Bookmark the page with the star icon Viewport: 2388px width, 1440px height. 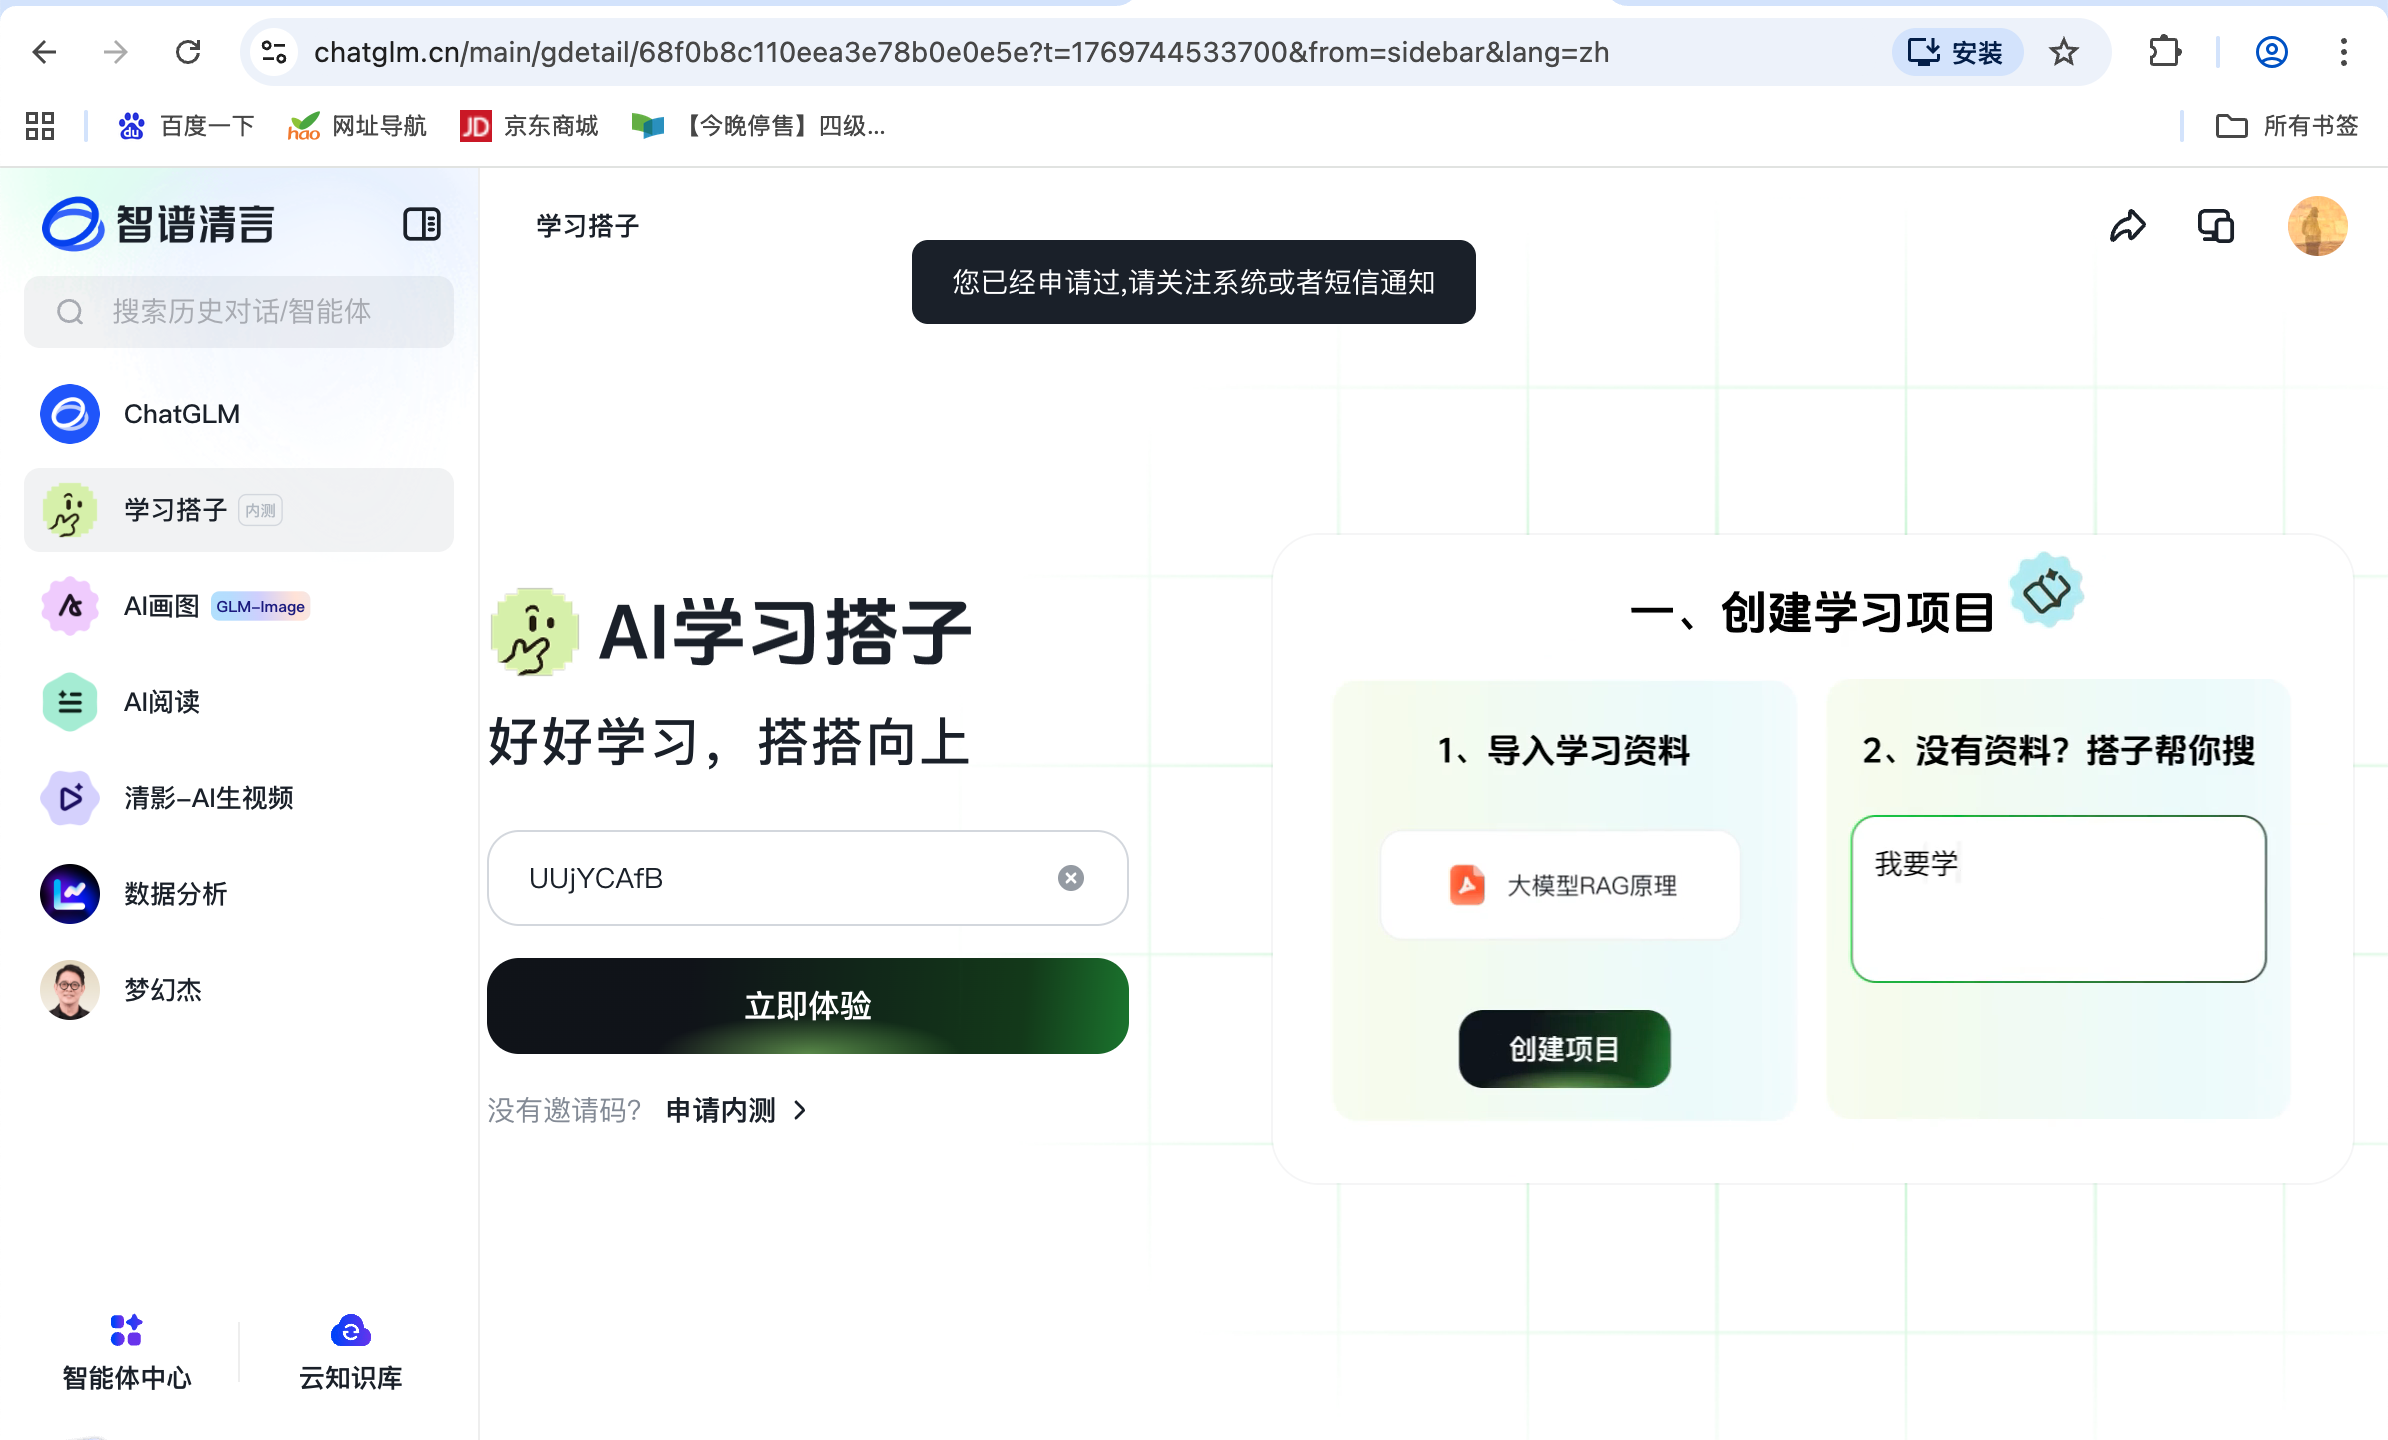(2063, 52)
